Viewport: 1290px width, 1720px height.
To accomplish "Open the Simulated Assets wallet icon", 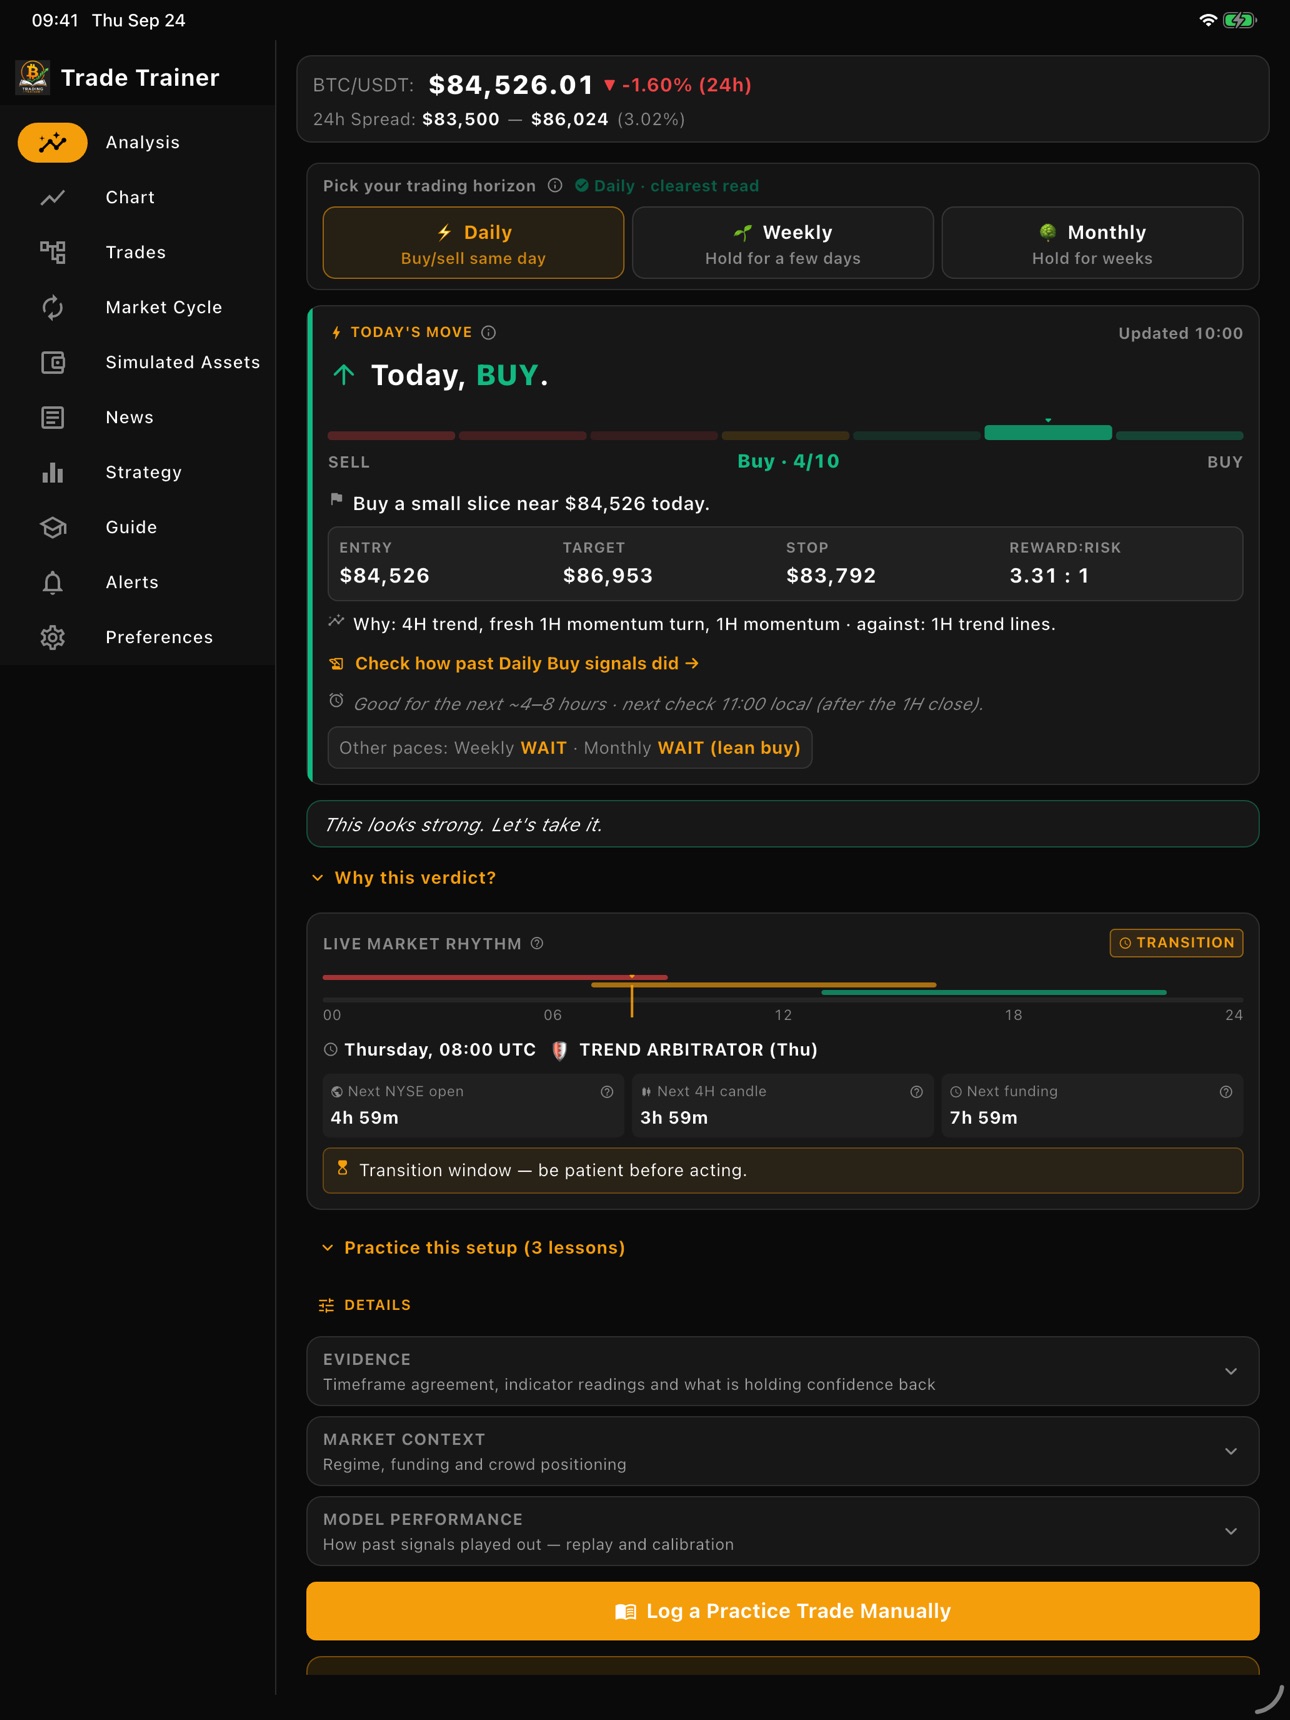I will (53, 362).
